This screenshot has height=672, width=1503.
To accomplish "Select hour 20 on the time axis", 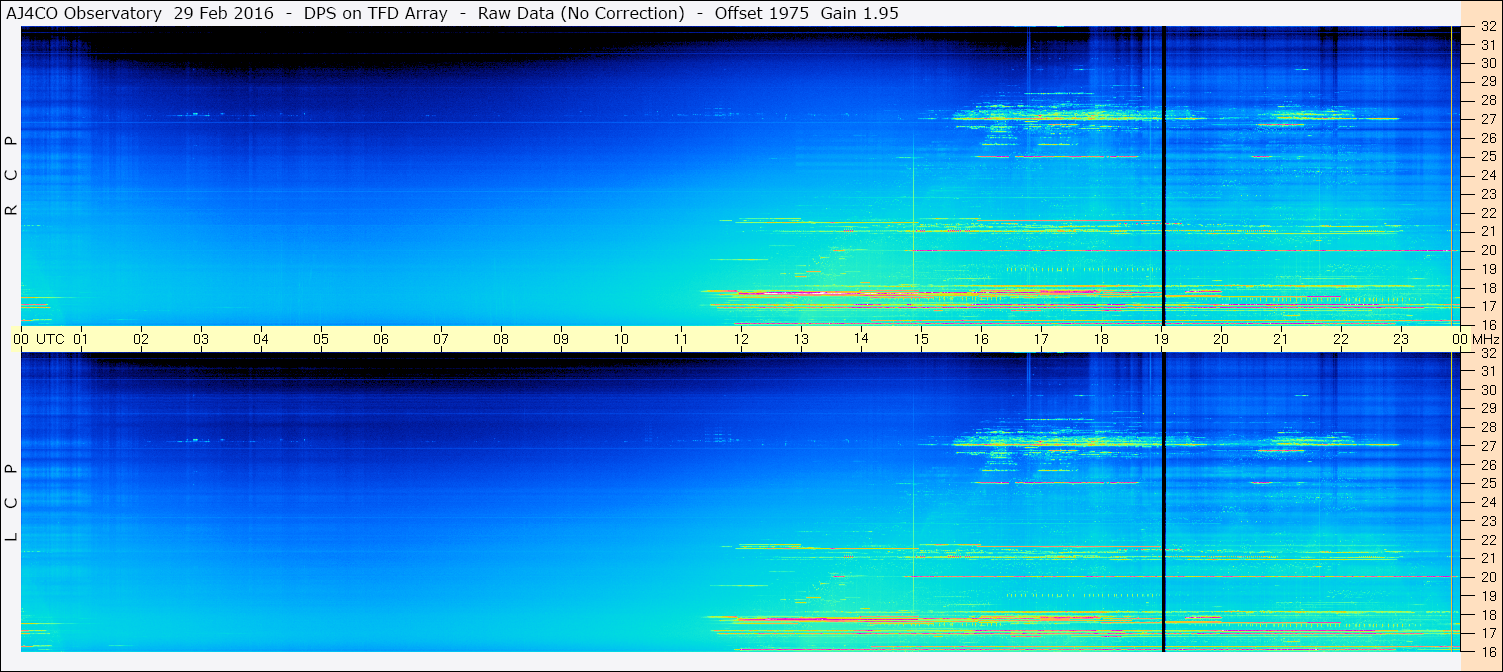I will pyautogui.click(x=1221, y=339).
